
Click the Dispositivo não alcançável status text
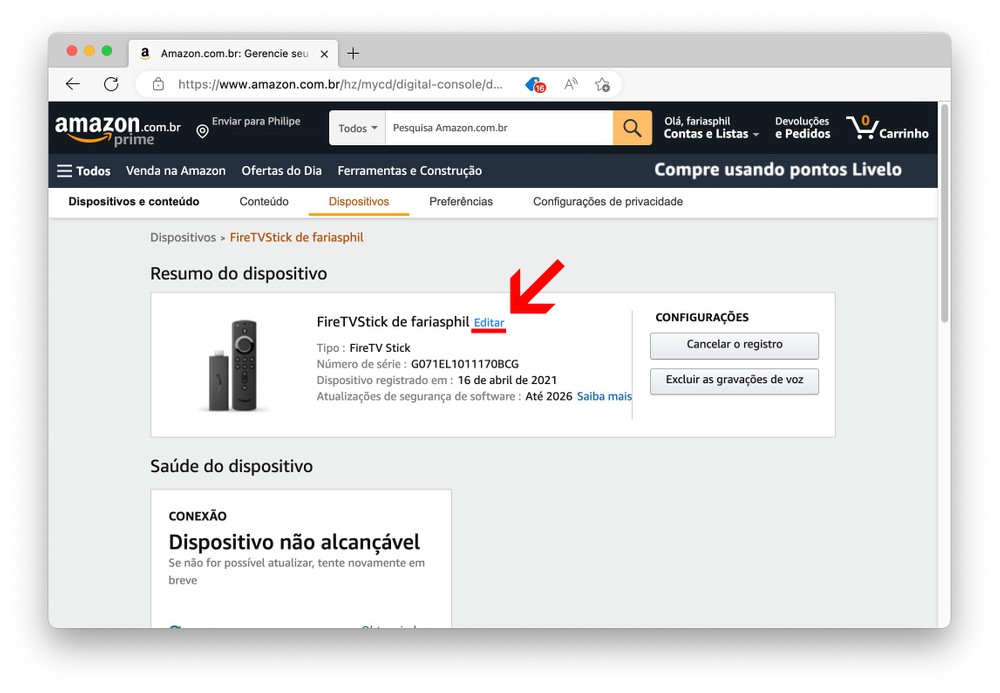[294, 542]
